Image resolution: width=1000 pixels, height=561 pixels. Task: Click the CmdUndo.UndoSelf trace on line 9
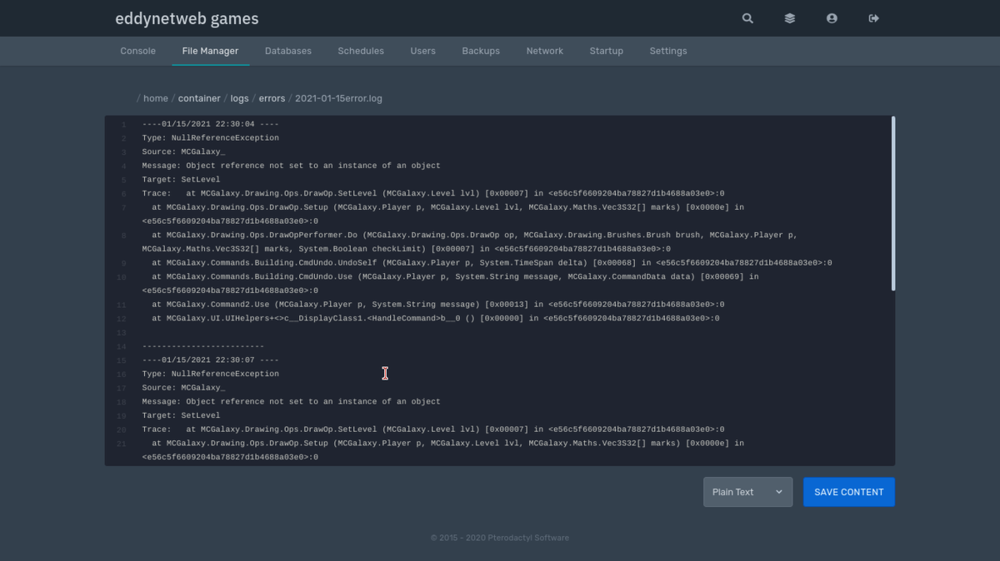pyautogui.click(x=492, y=263)
